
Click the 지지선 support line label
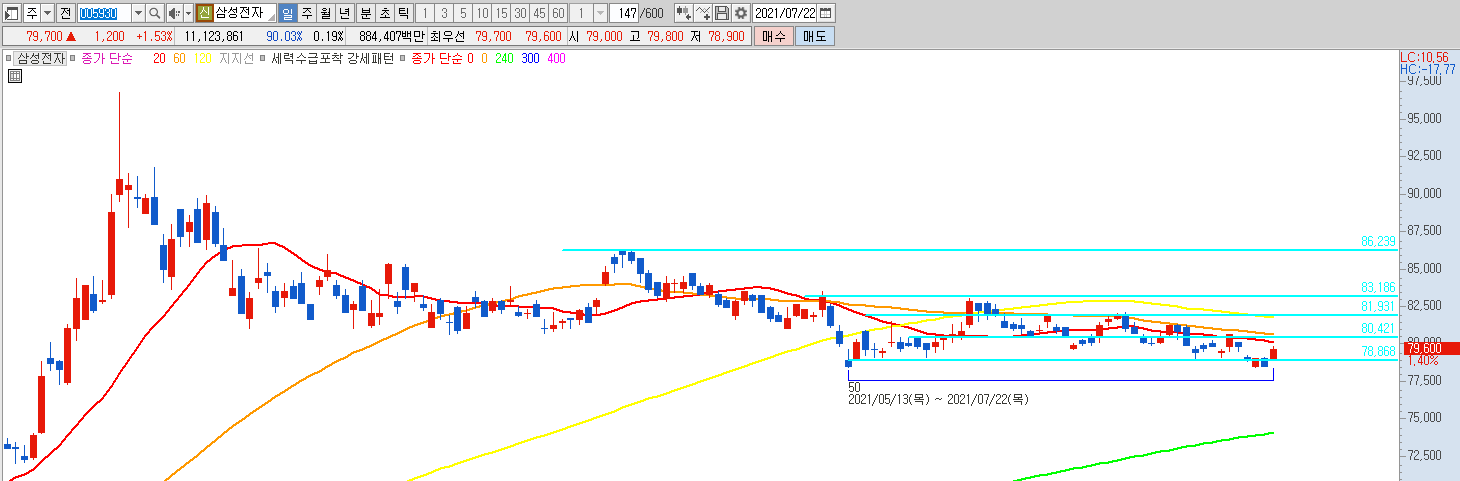pyautogui.click(x=236, y=59)
